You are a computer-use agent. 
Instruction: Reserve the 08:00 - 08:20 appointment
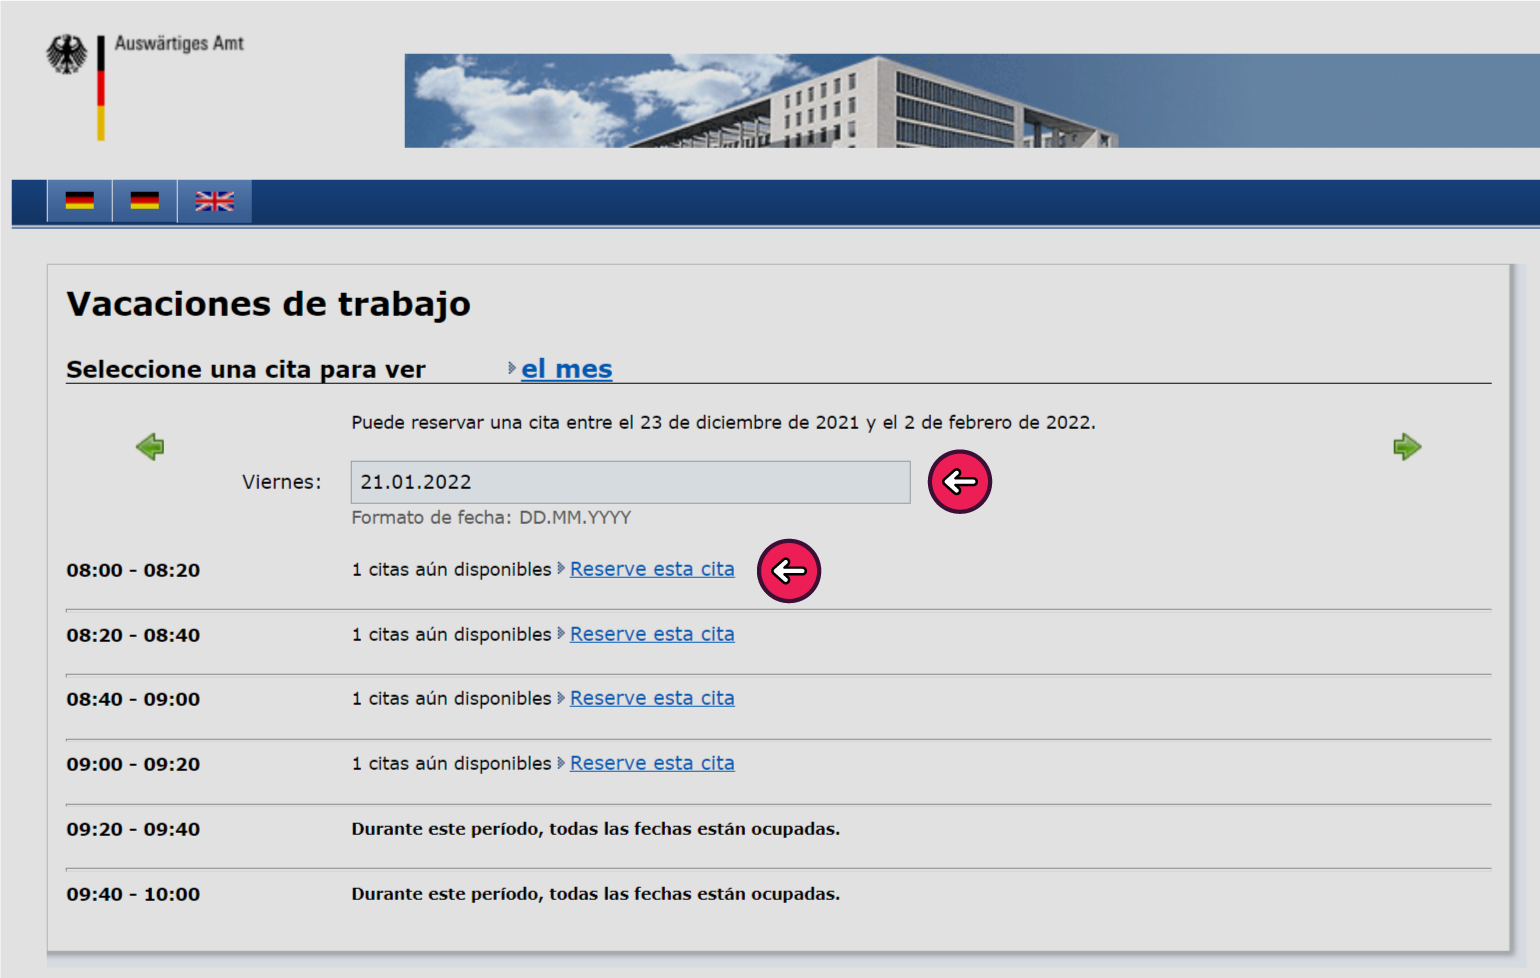coord(652,569)
